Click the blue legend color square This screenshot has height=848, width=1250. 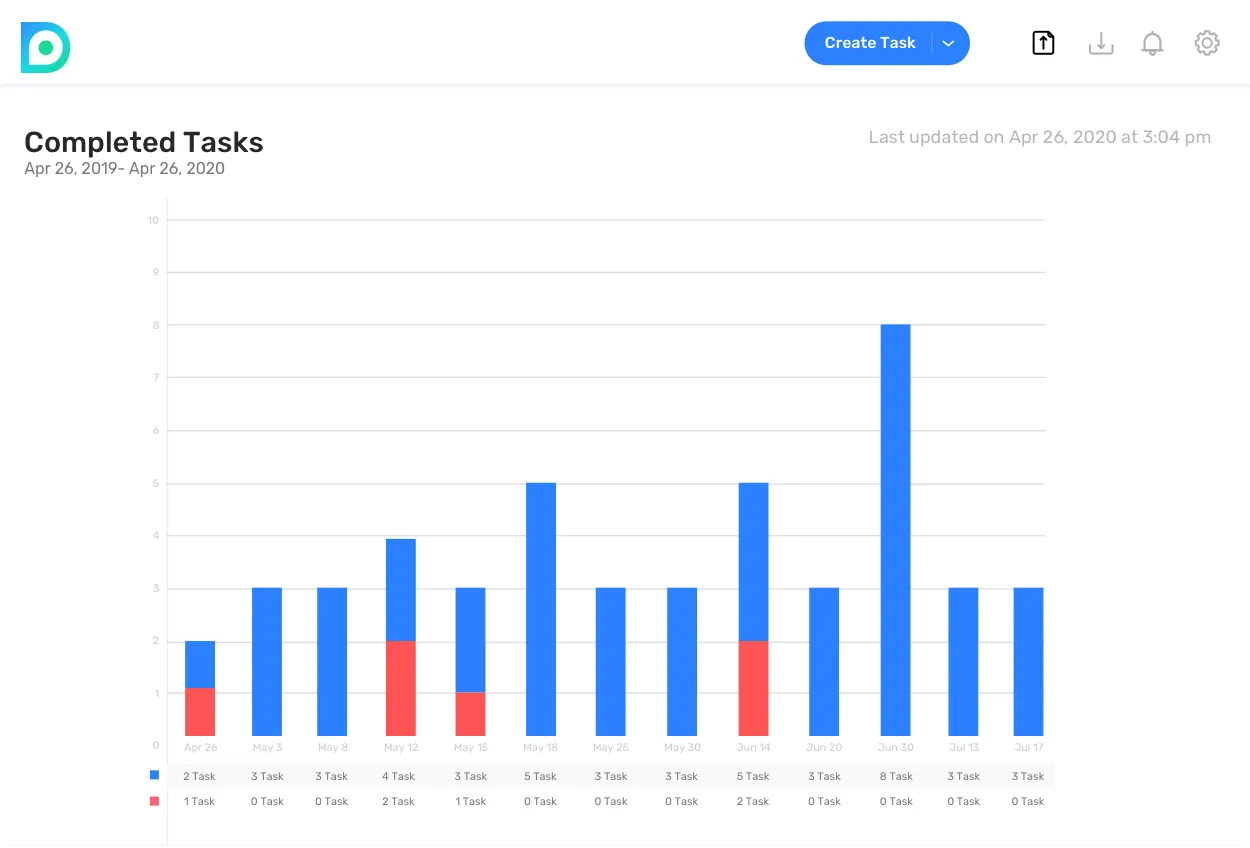click(x=154, y=775)
